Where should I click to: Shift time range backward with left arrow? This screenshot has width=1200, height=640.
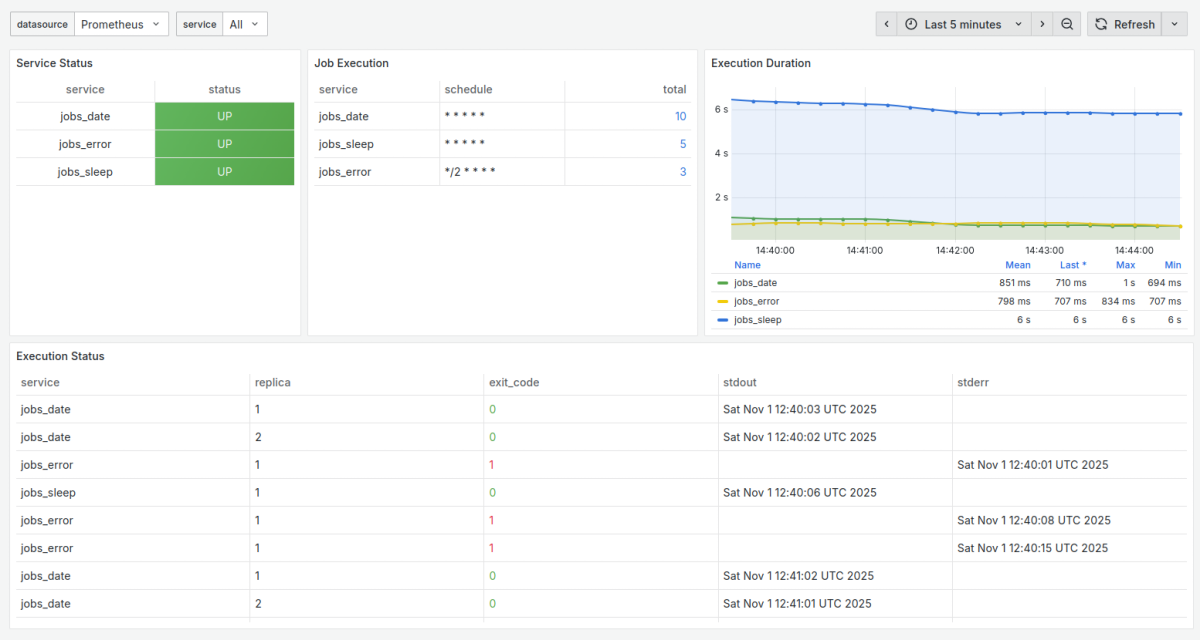point(886,24)
